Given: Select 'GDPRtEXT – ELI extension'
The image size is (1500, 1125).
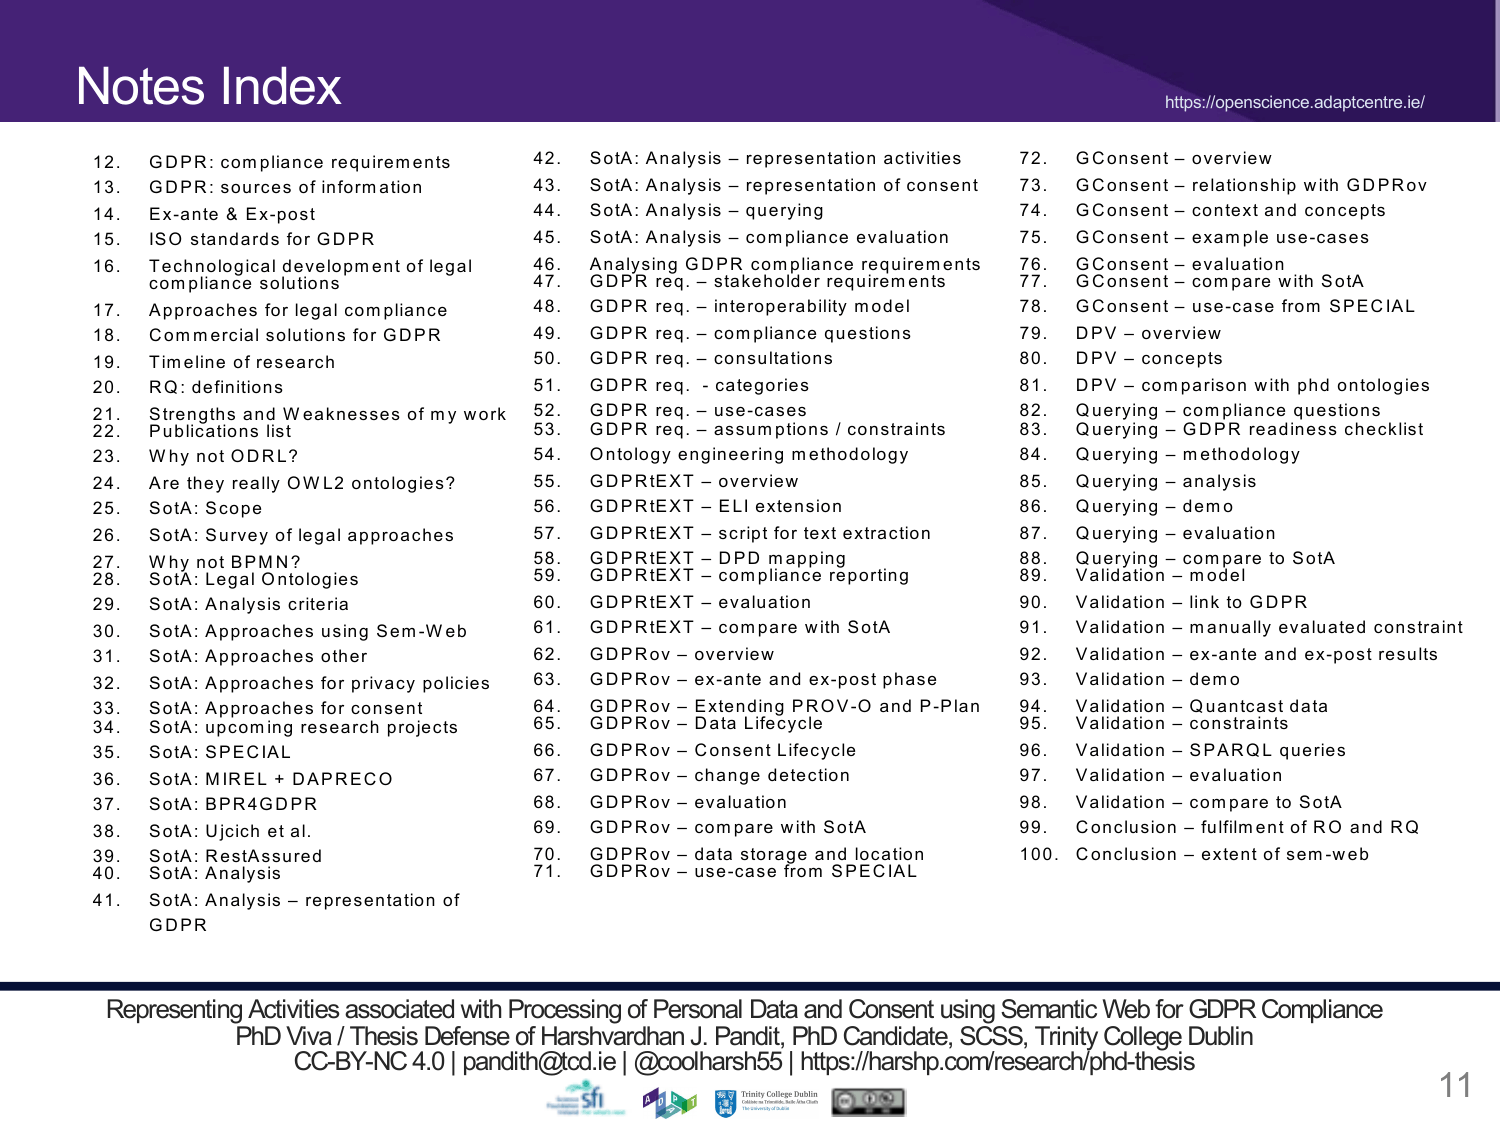Looking at the screenshot, I should coord(716,506).
